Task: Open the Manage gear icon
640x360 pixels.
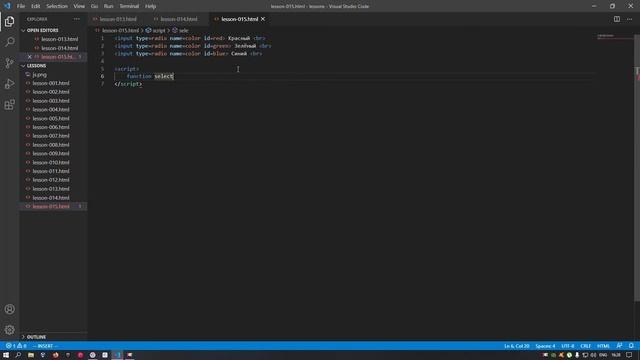Action: (9, 330)
